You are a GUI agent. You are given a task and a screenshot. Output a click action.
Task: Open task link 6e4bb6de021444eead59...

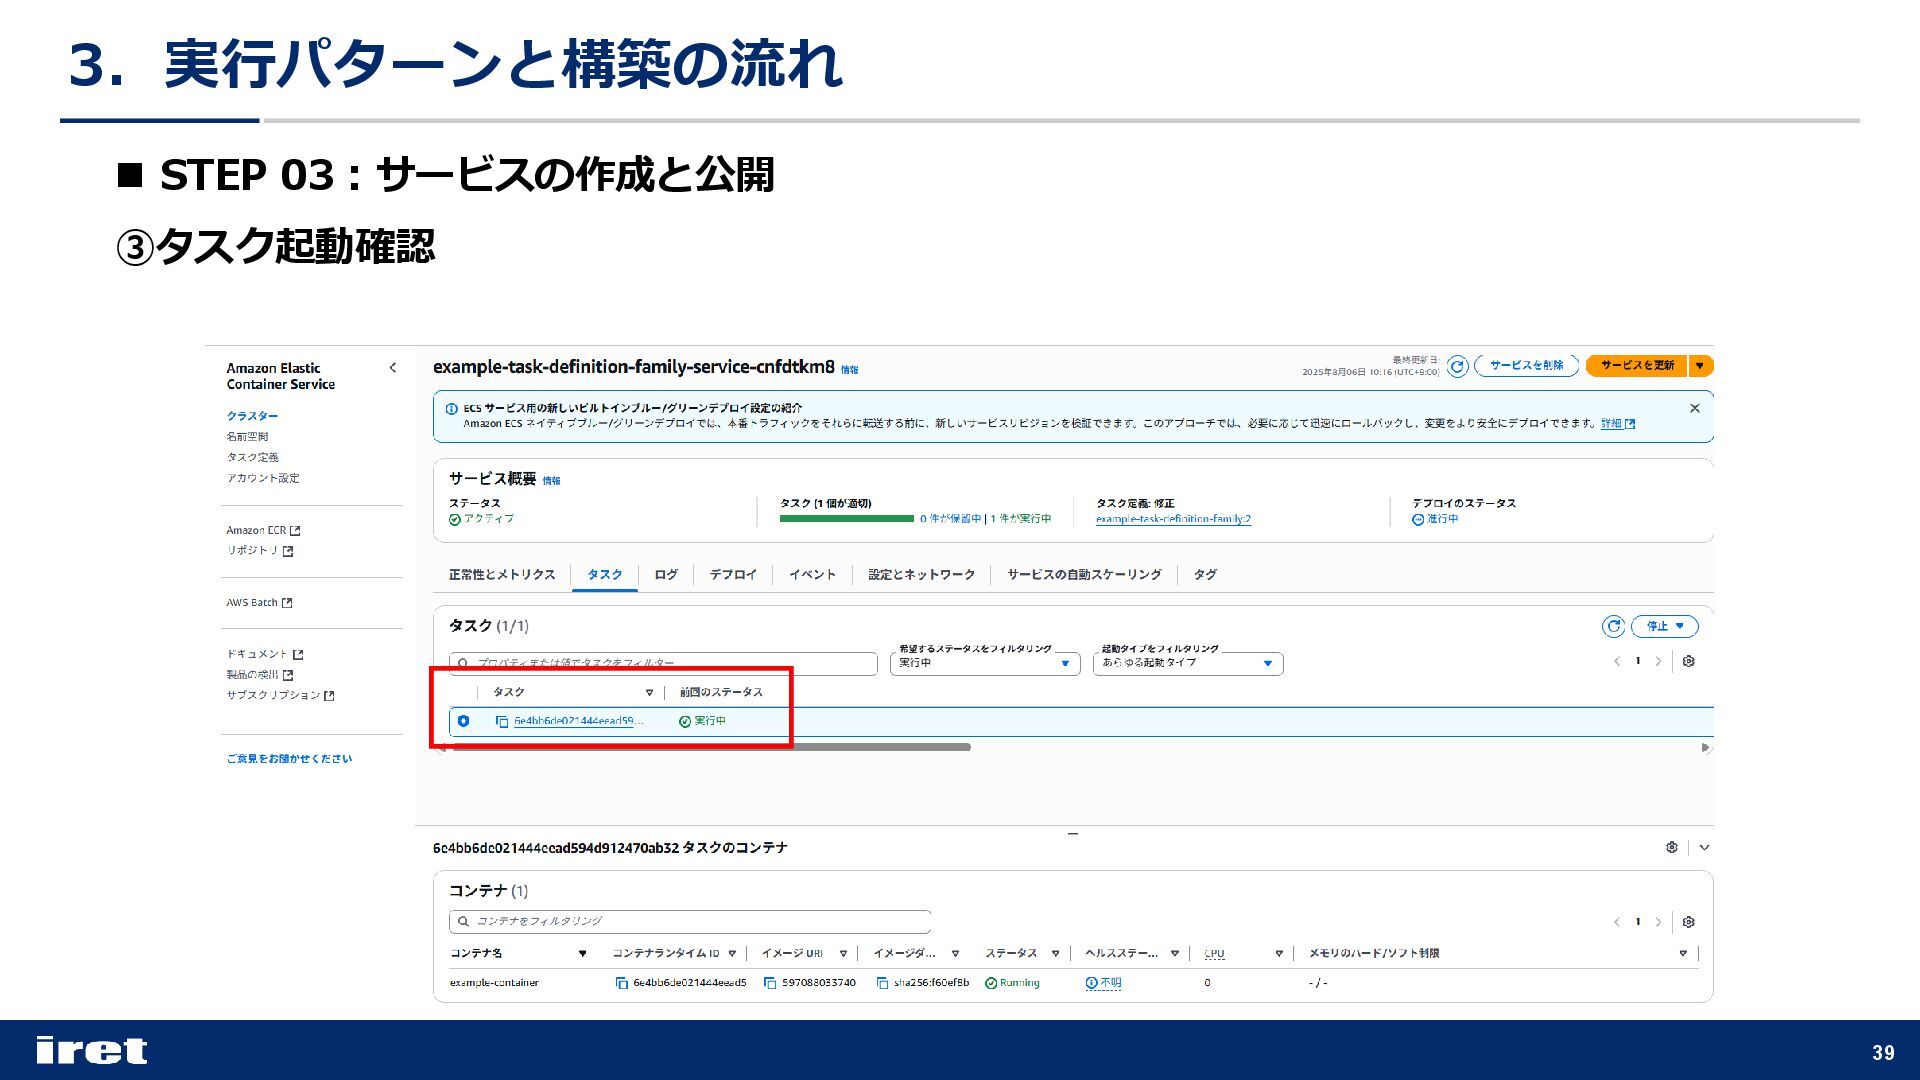pyautogui.click(x=578, y=721)
